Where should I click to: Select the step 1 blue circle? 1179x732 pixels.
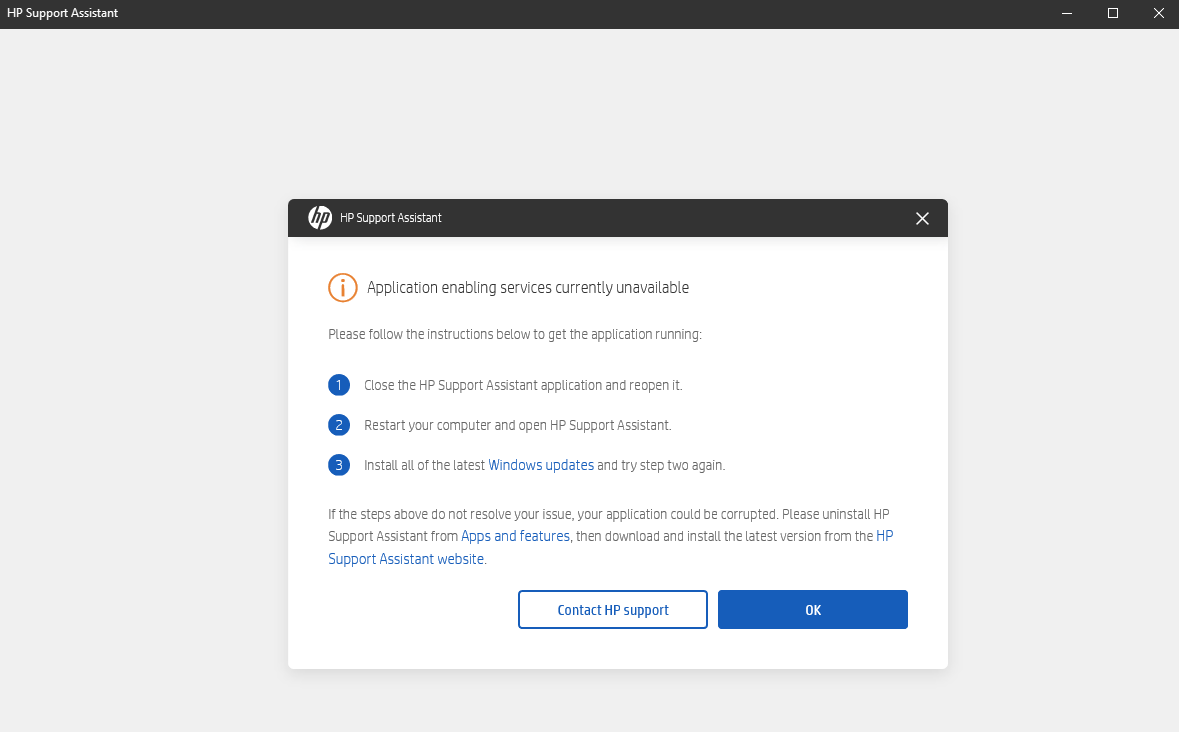[x=338, y=384]
